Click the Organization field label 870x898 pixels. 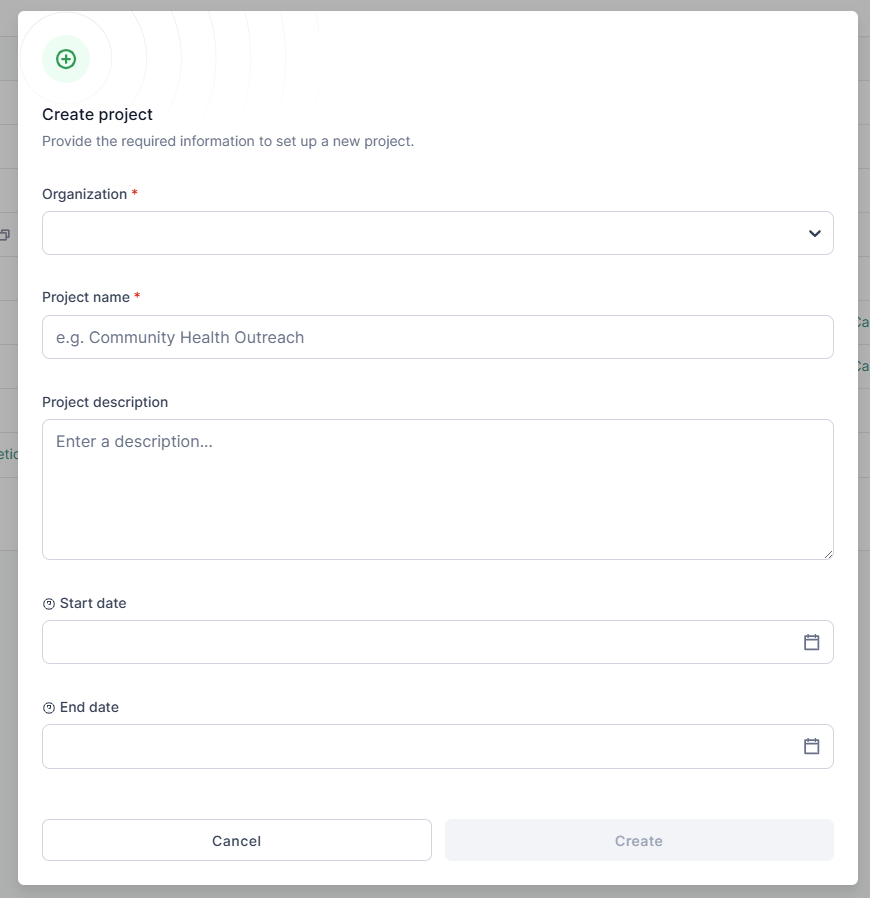(84, 194)
